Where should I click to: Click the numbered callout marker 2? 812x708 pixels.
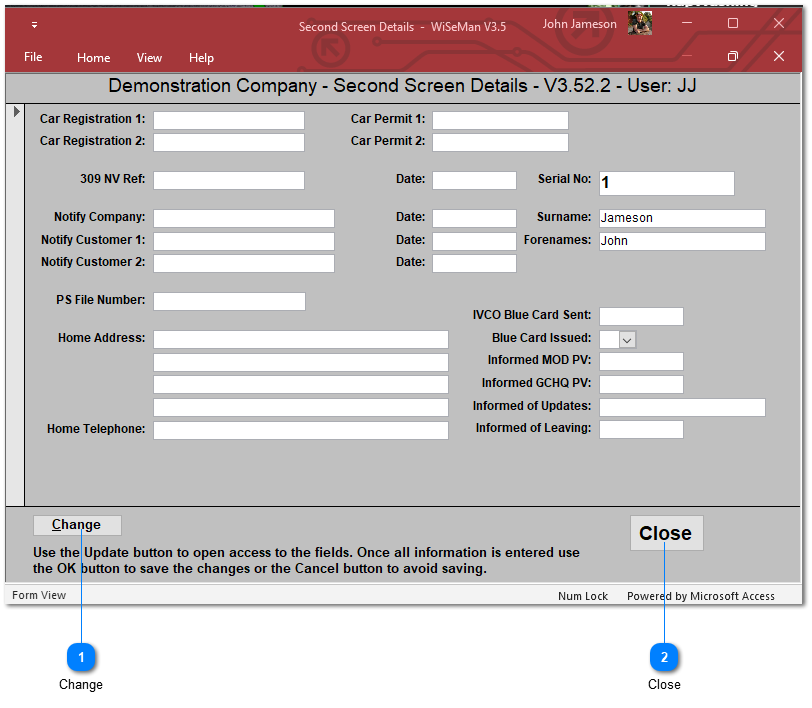[664, 657]
